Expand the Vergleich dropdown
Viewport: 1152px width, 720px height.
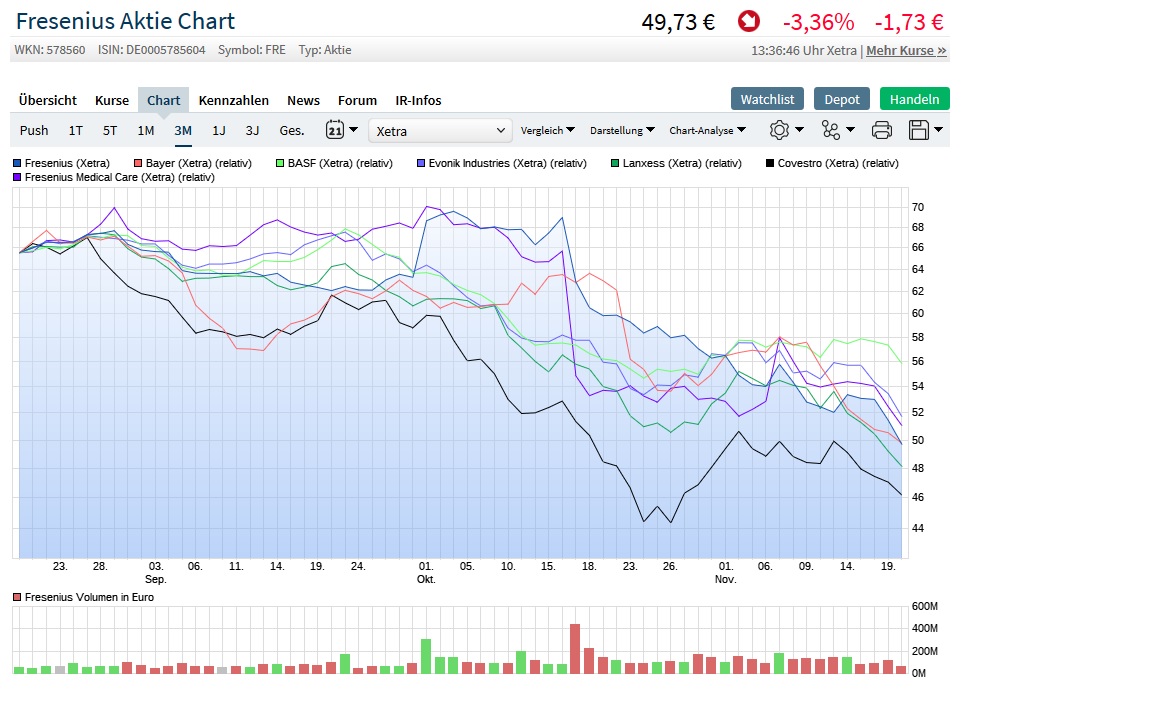point(548,130)
